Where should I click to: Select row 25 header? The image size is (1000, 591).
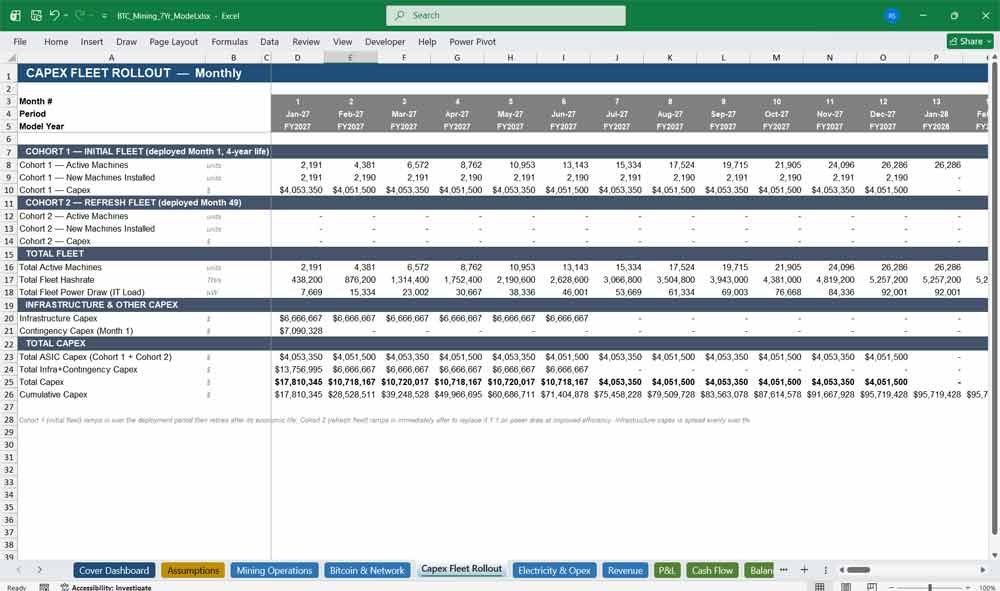(9, 382)
